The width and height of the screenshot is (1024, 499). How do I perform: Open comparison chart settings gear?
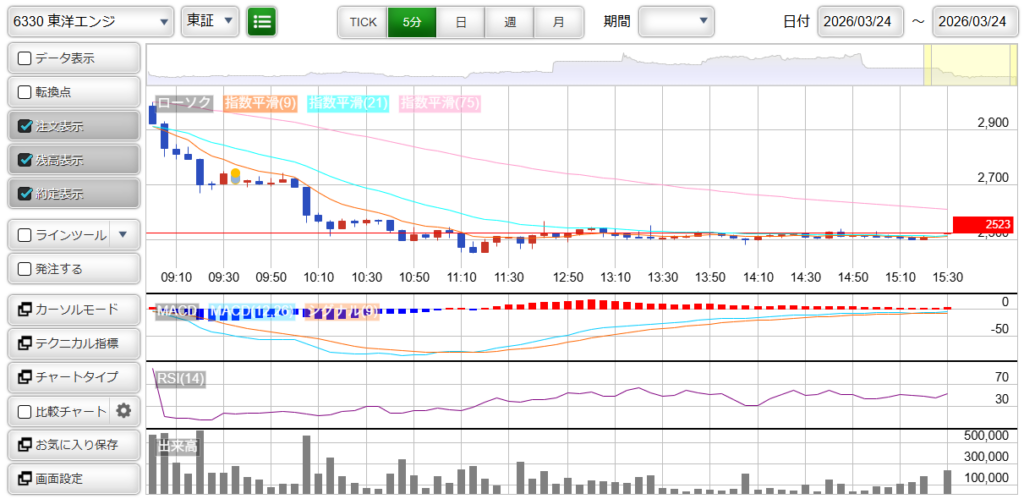[x=124, y=410]
